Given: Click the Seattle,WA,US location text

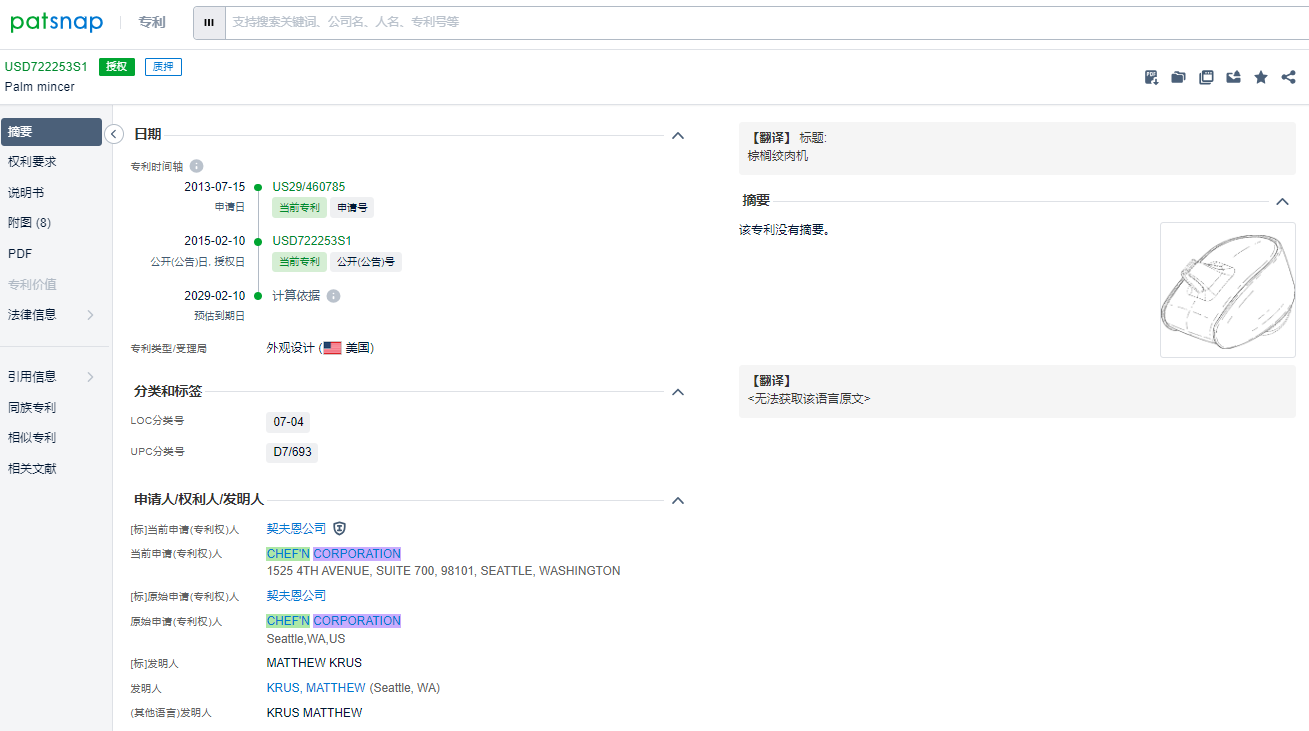Looking at the screenshot, I should click(306, 638).
